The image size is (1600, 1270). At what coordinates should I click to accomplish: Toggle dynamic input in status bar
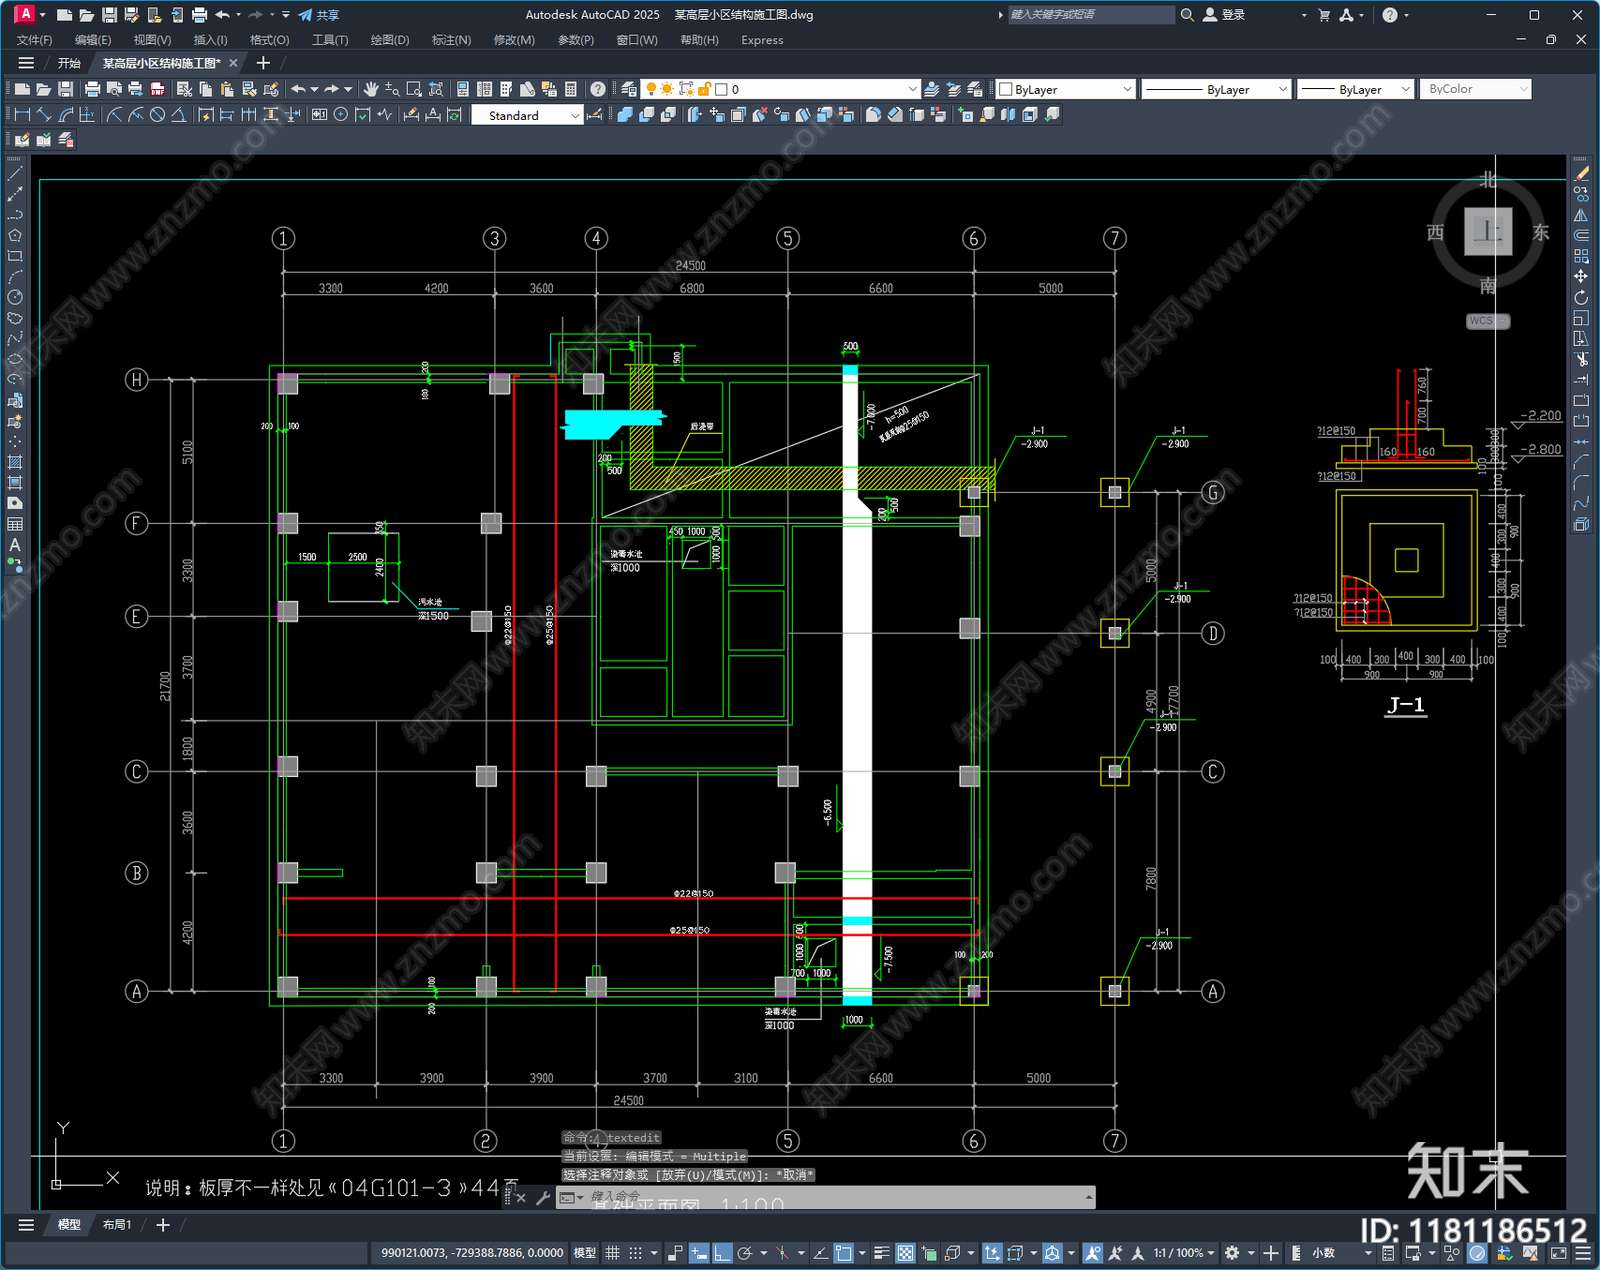[699, 1253]
